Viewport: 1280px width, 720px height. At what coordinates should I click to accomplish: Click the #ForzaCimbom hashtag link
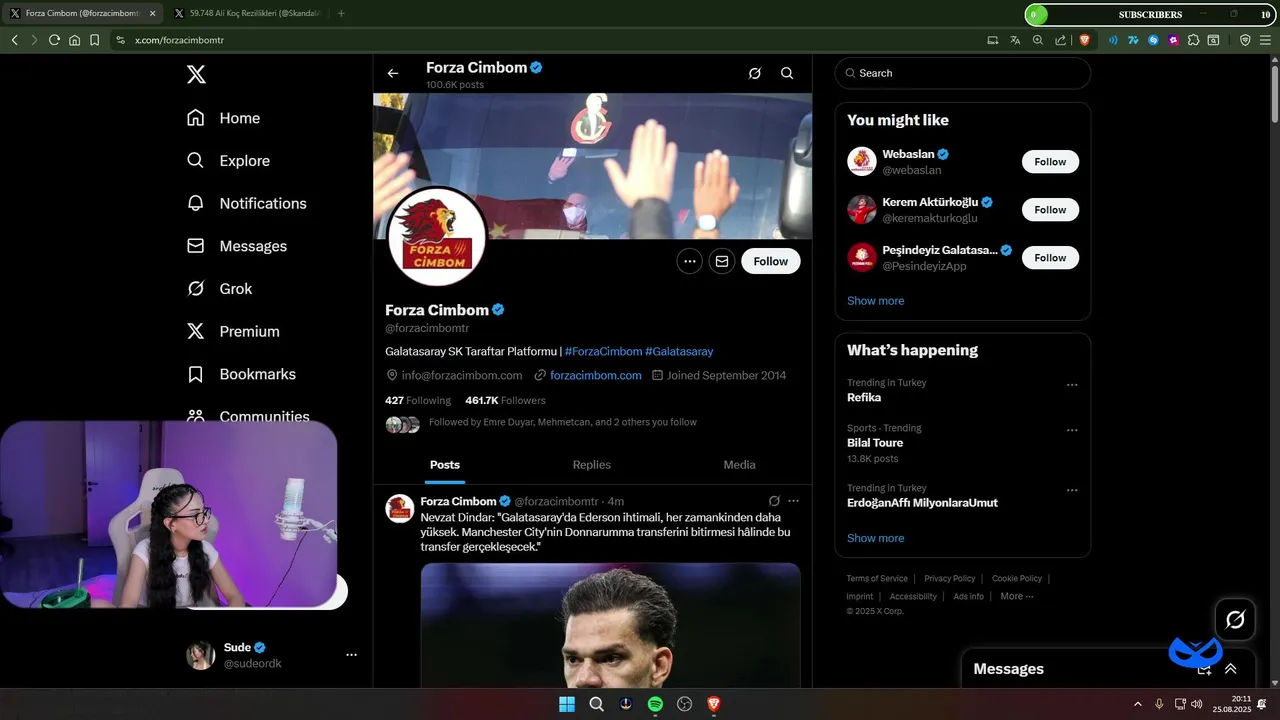[603, 351]
